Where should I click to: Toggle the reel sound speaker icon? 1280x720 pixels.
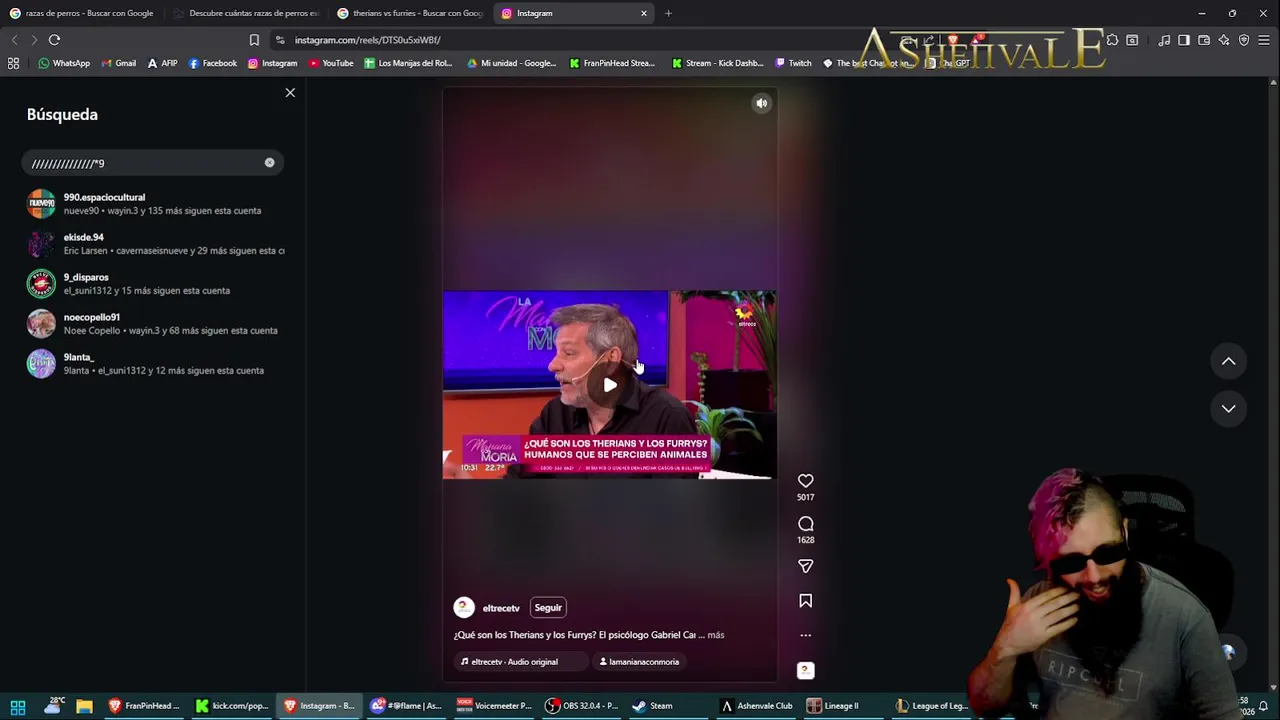tap(762, 103)
